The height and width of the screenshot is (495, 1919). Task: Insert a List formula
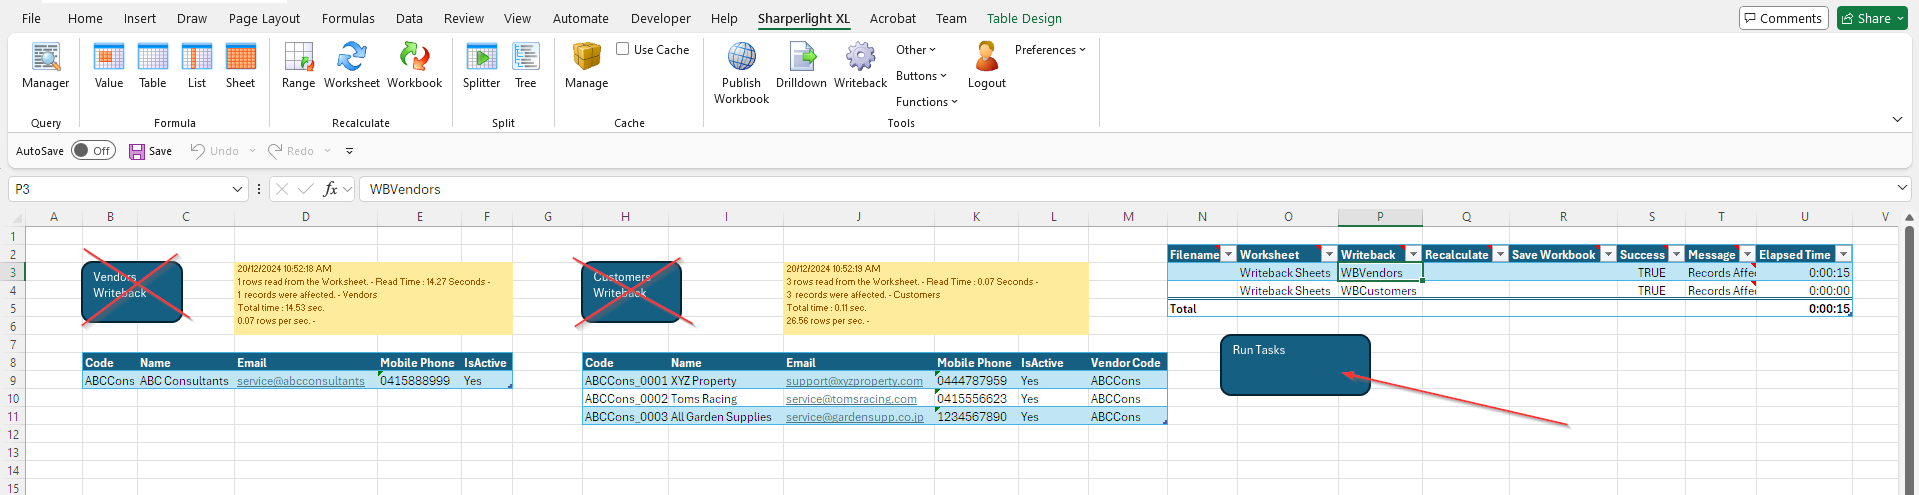point(197,66)
